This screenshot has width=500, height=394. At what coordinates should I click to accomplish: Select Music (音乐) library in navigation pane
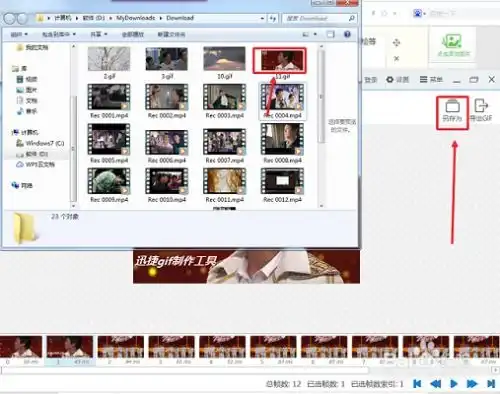(26, 111)
